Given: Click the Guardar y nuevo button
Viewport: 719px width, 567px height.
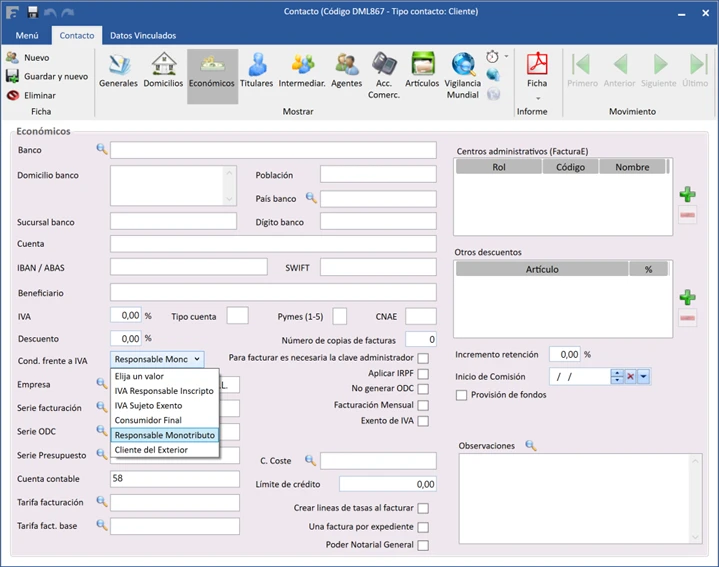Looking at the screenshot, I should (55, 76).
